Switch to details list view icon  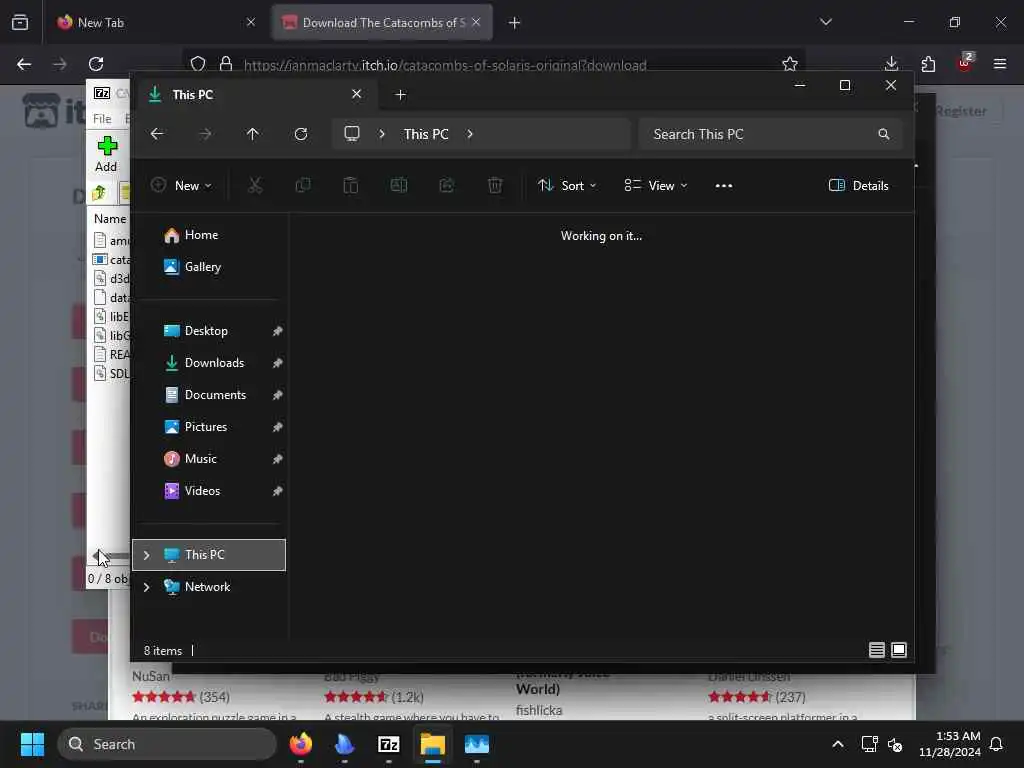pyautogui.click(x=876, y=650)
